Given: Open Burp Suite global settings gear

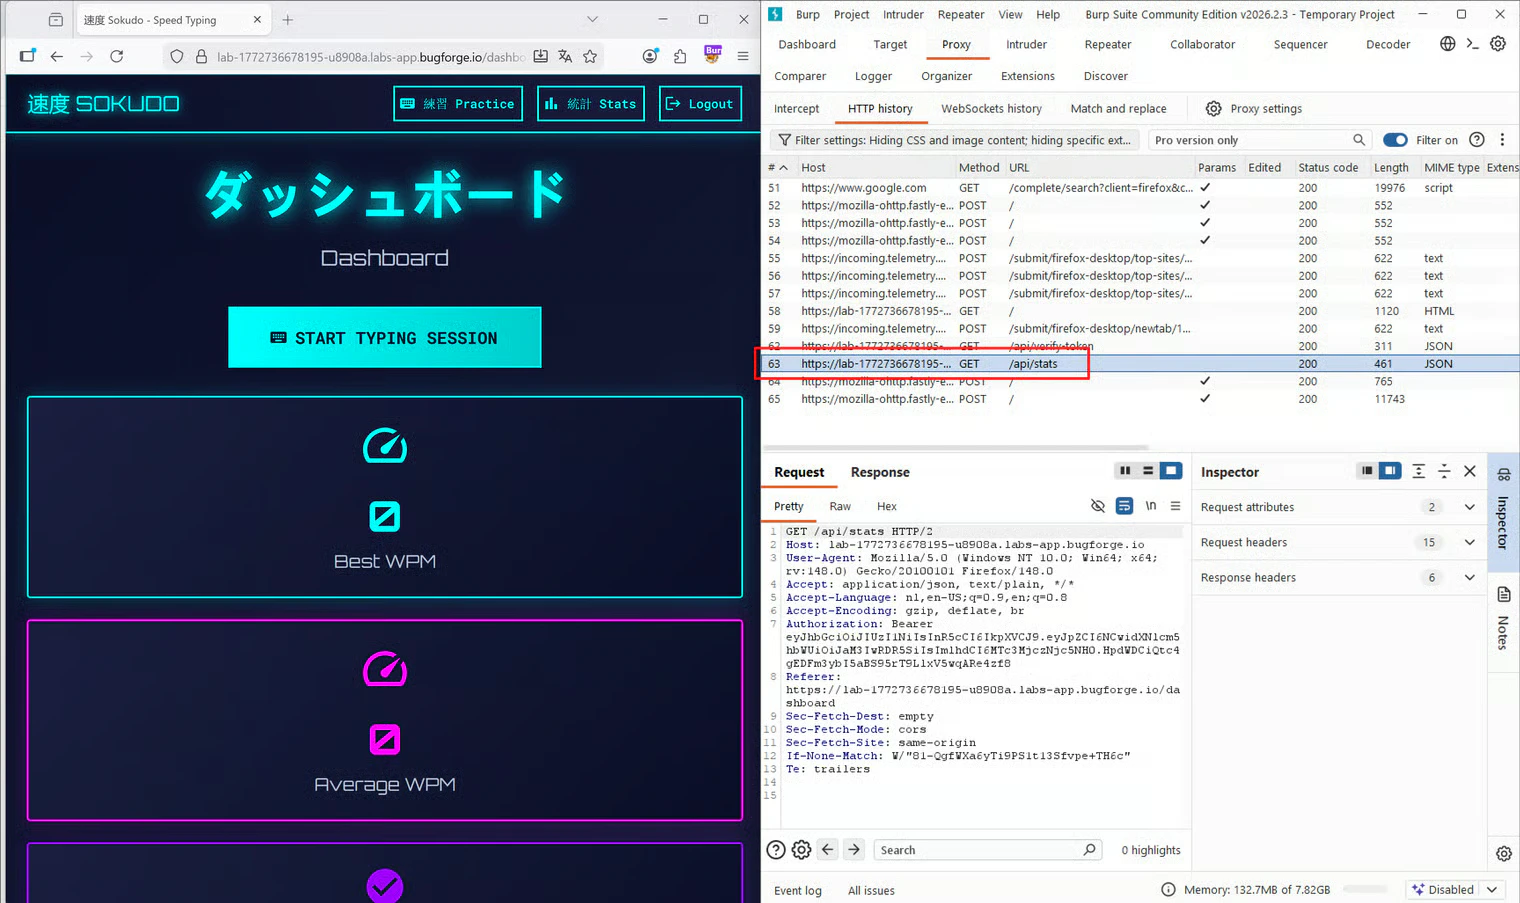Looking at the screenshot, I should click(x=1498, y=44).
